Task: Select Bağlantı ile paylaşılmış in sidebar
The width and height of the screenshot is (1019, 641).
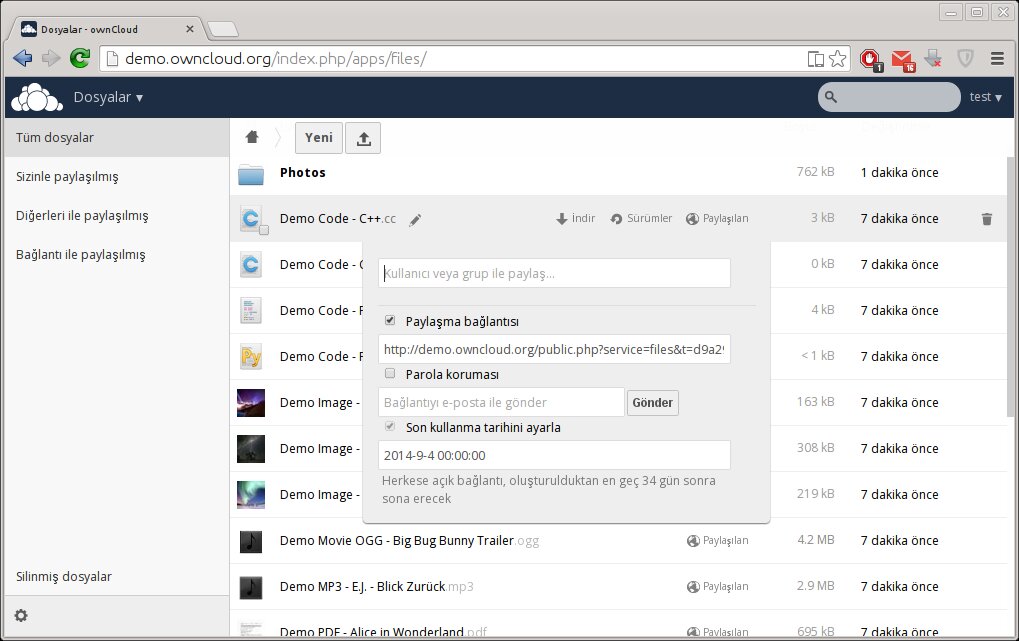Action: pos(117,255)
